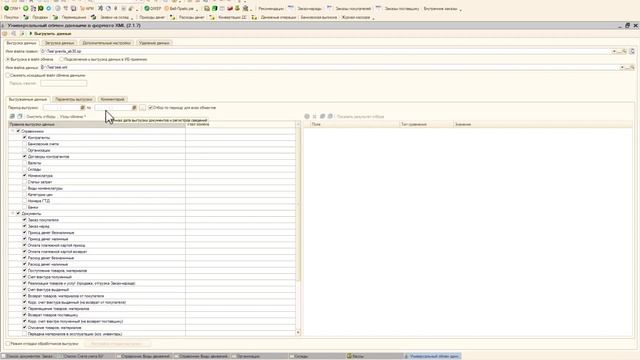Screen dimensions: 640x360
Task: Click first icon in the form toolbar
Action: [5, 33]
